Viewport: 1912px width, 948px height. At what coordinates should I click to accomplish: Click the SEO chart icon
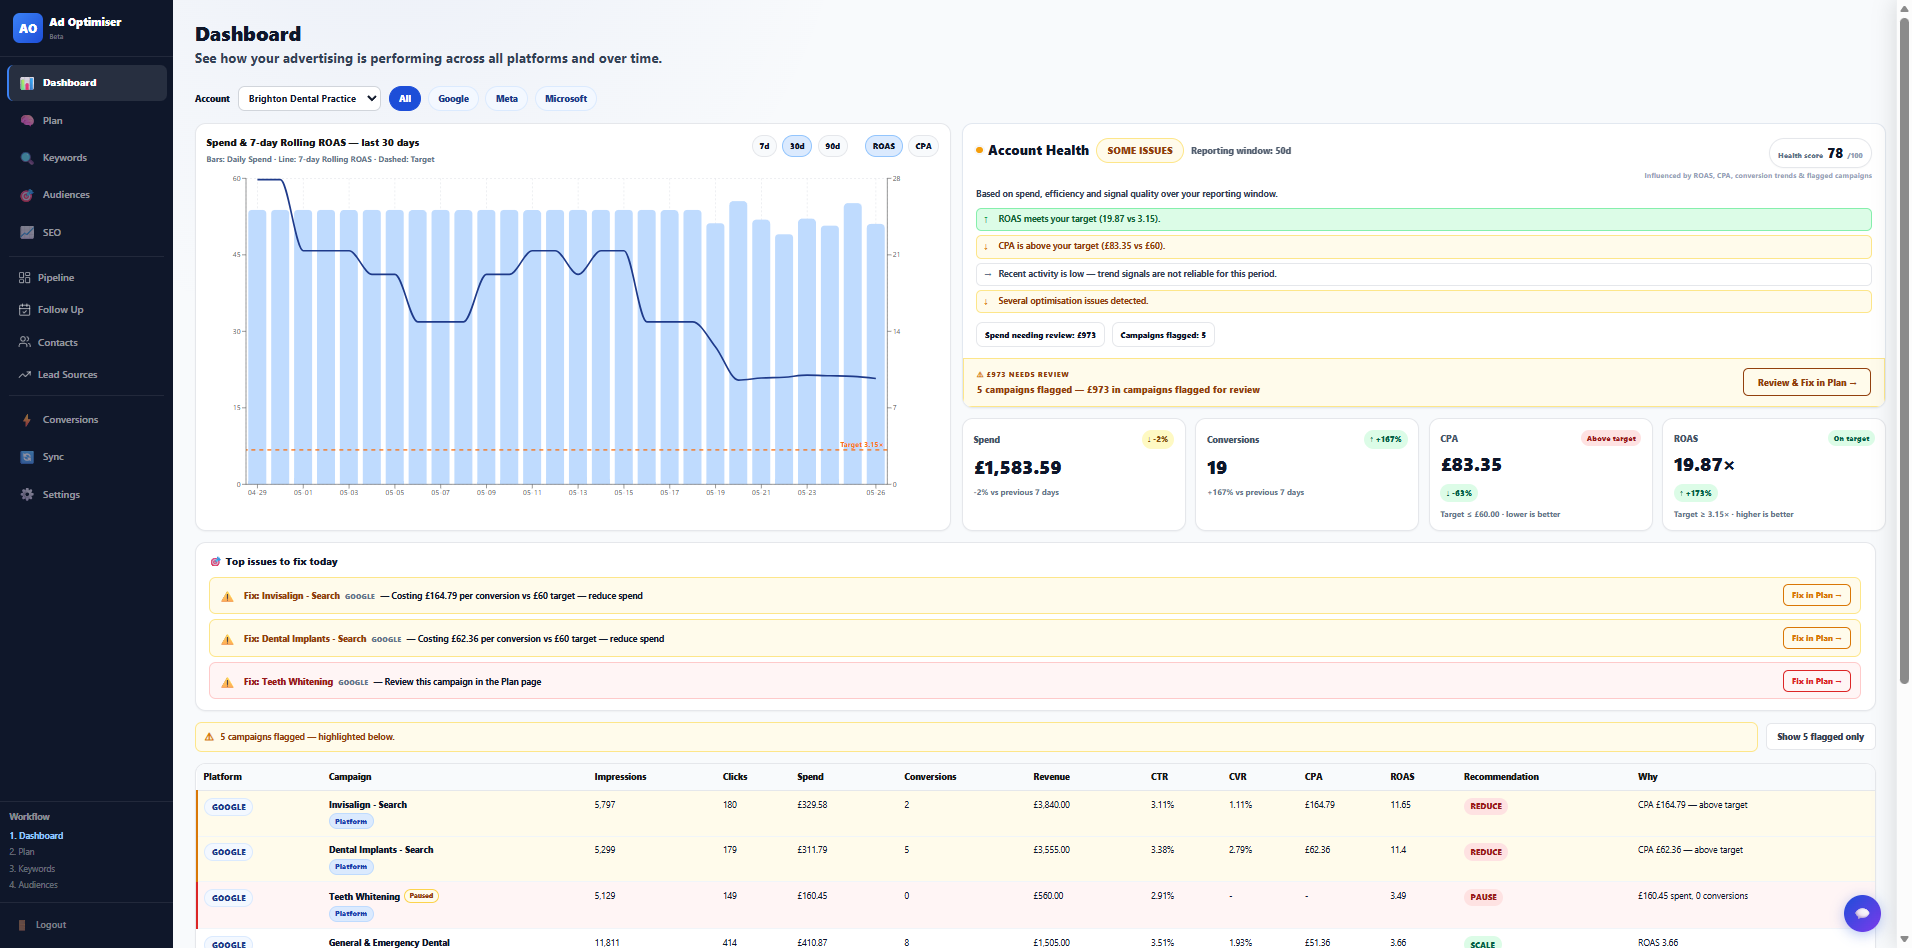27,232
